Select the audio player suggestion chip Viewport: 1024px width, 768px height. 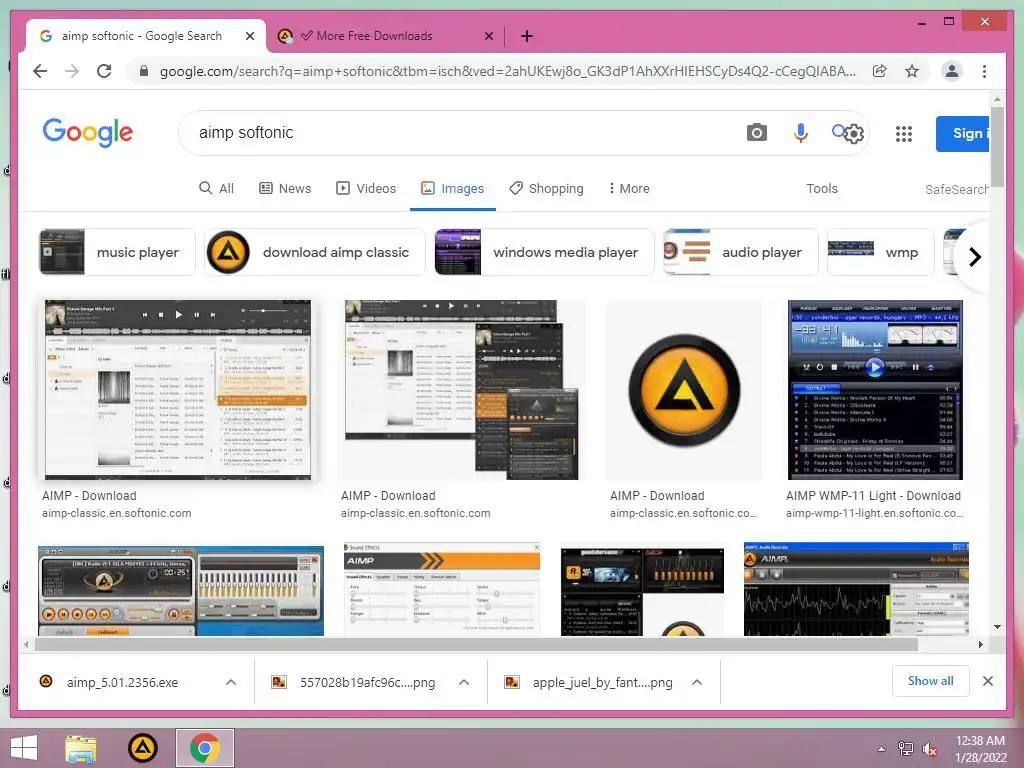741,252
